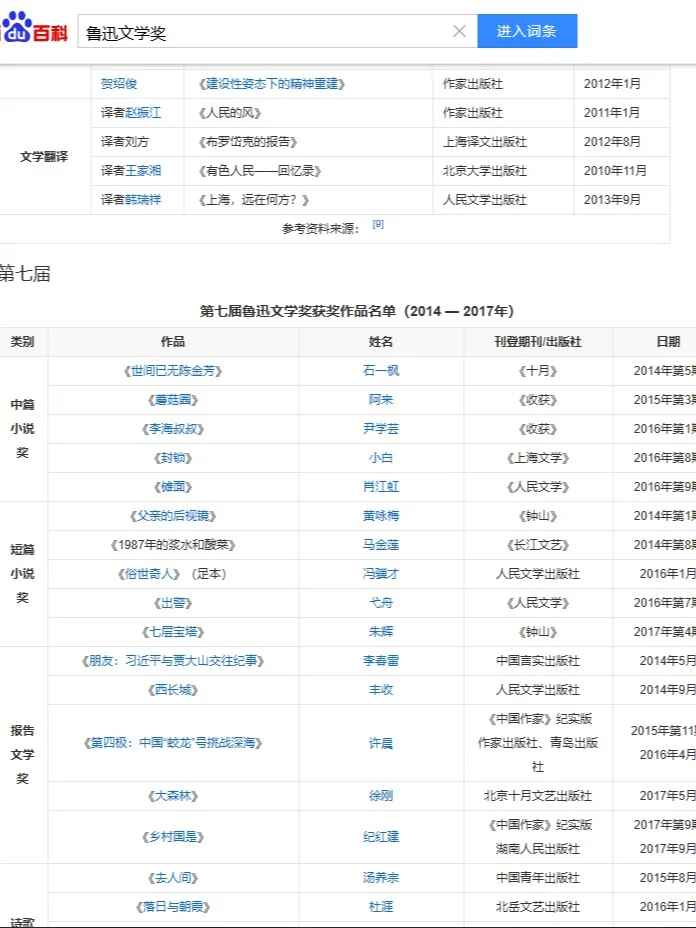The image size is (696, 928).
Task: Open the 《去人间》 work link
Action: tap(173, 878)
